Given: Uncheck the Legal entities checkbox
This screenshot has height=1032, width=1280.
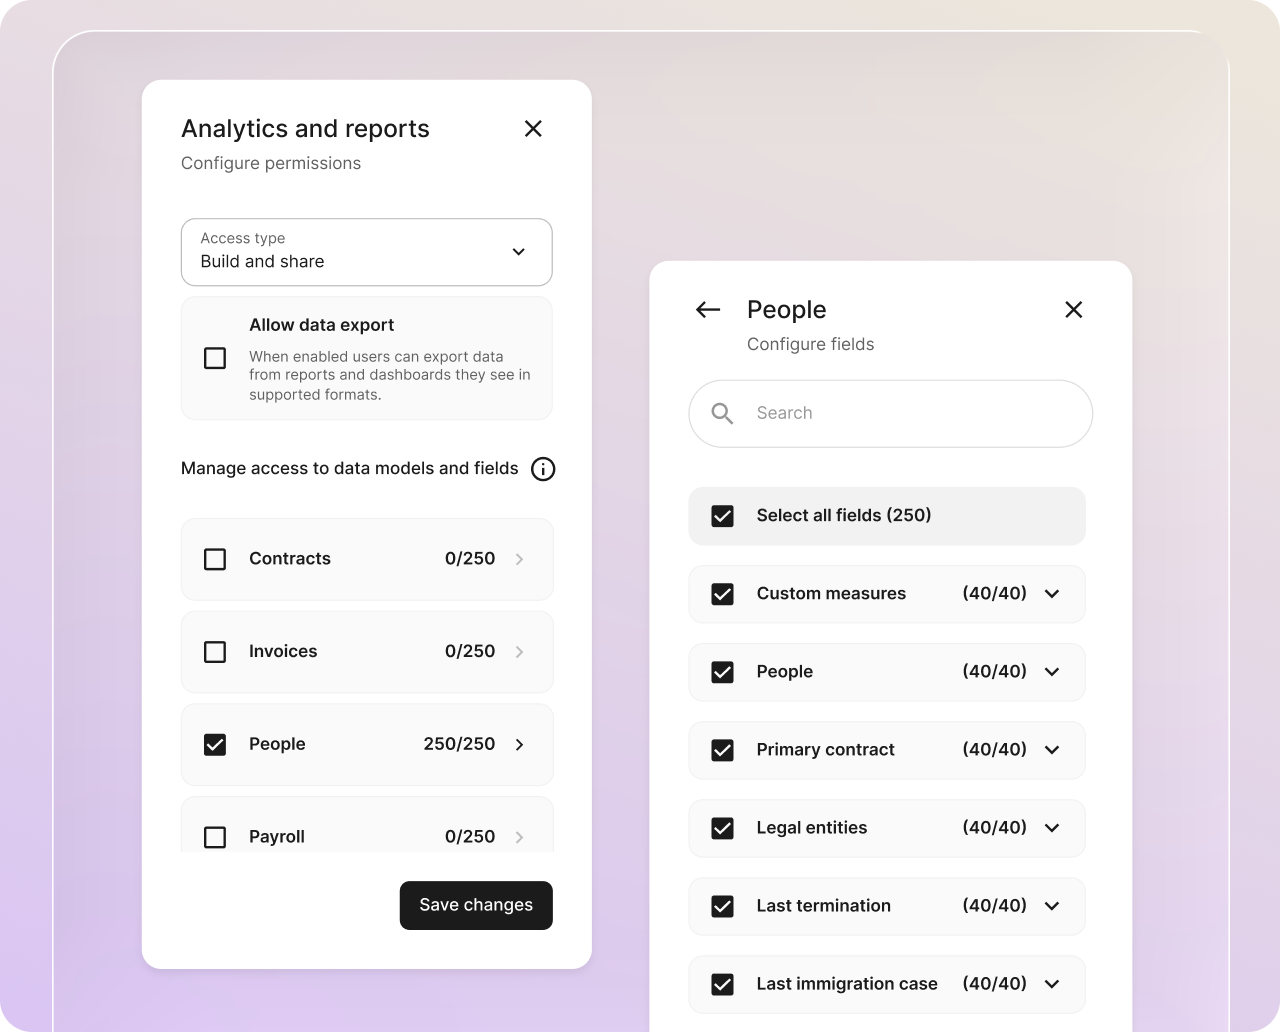Looking at the screenshot, I should 722,828.
